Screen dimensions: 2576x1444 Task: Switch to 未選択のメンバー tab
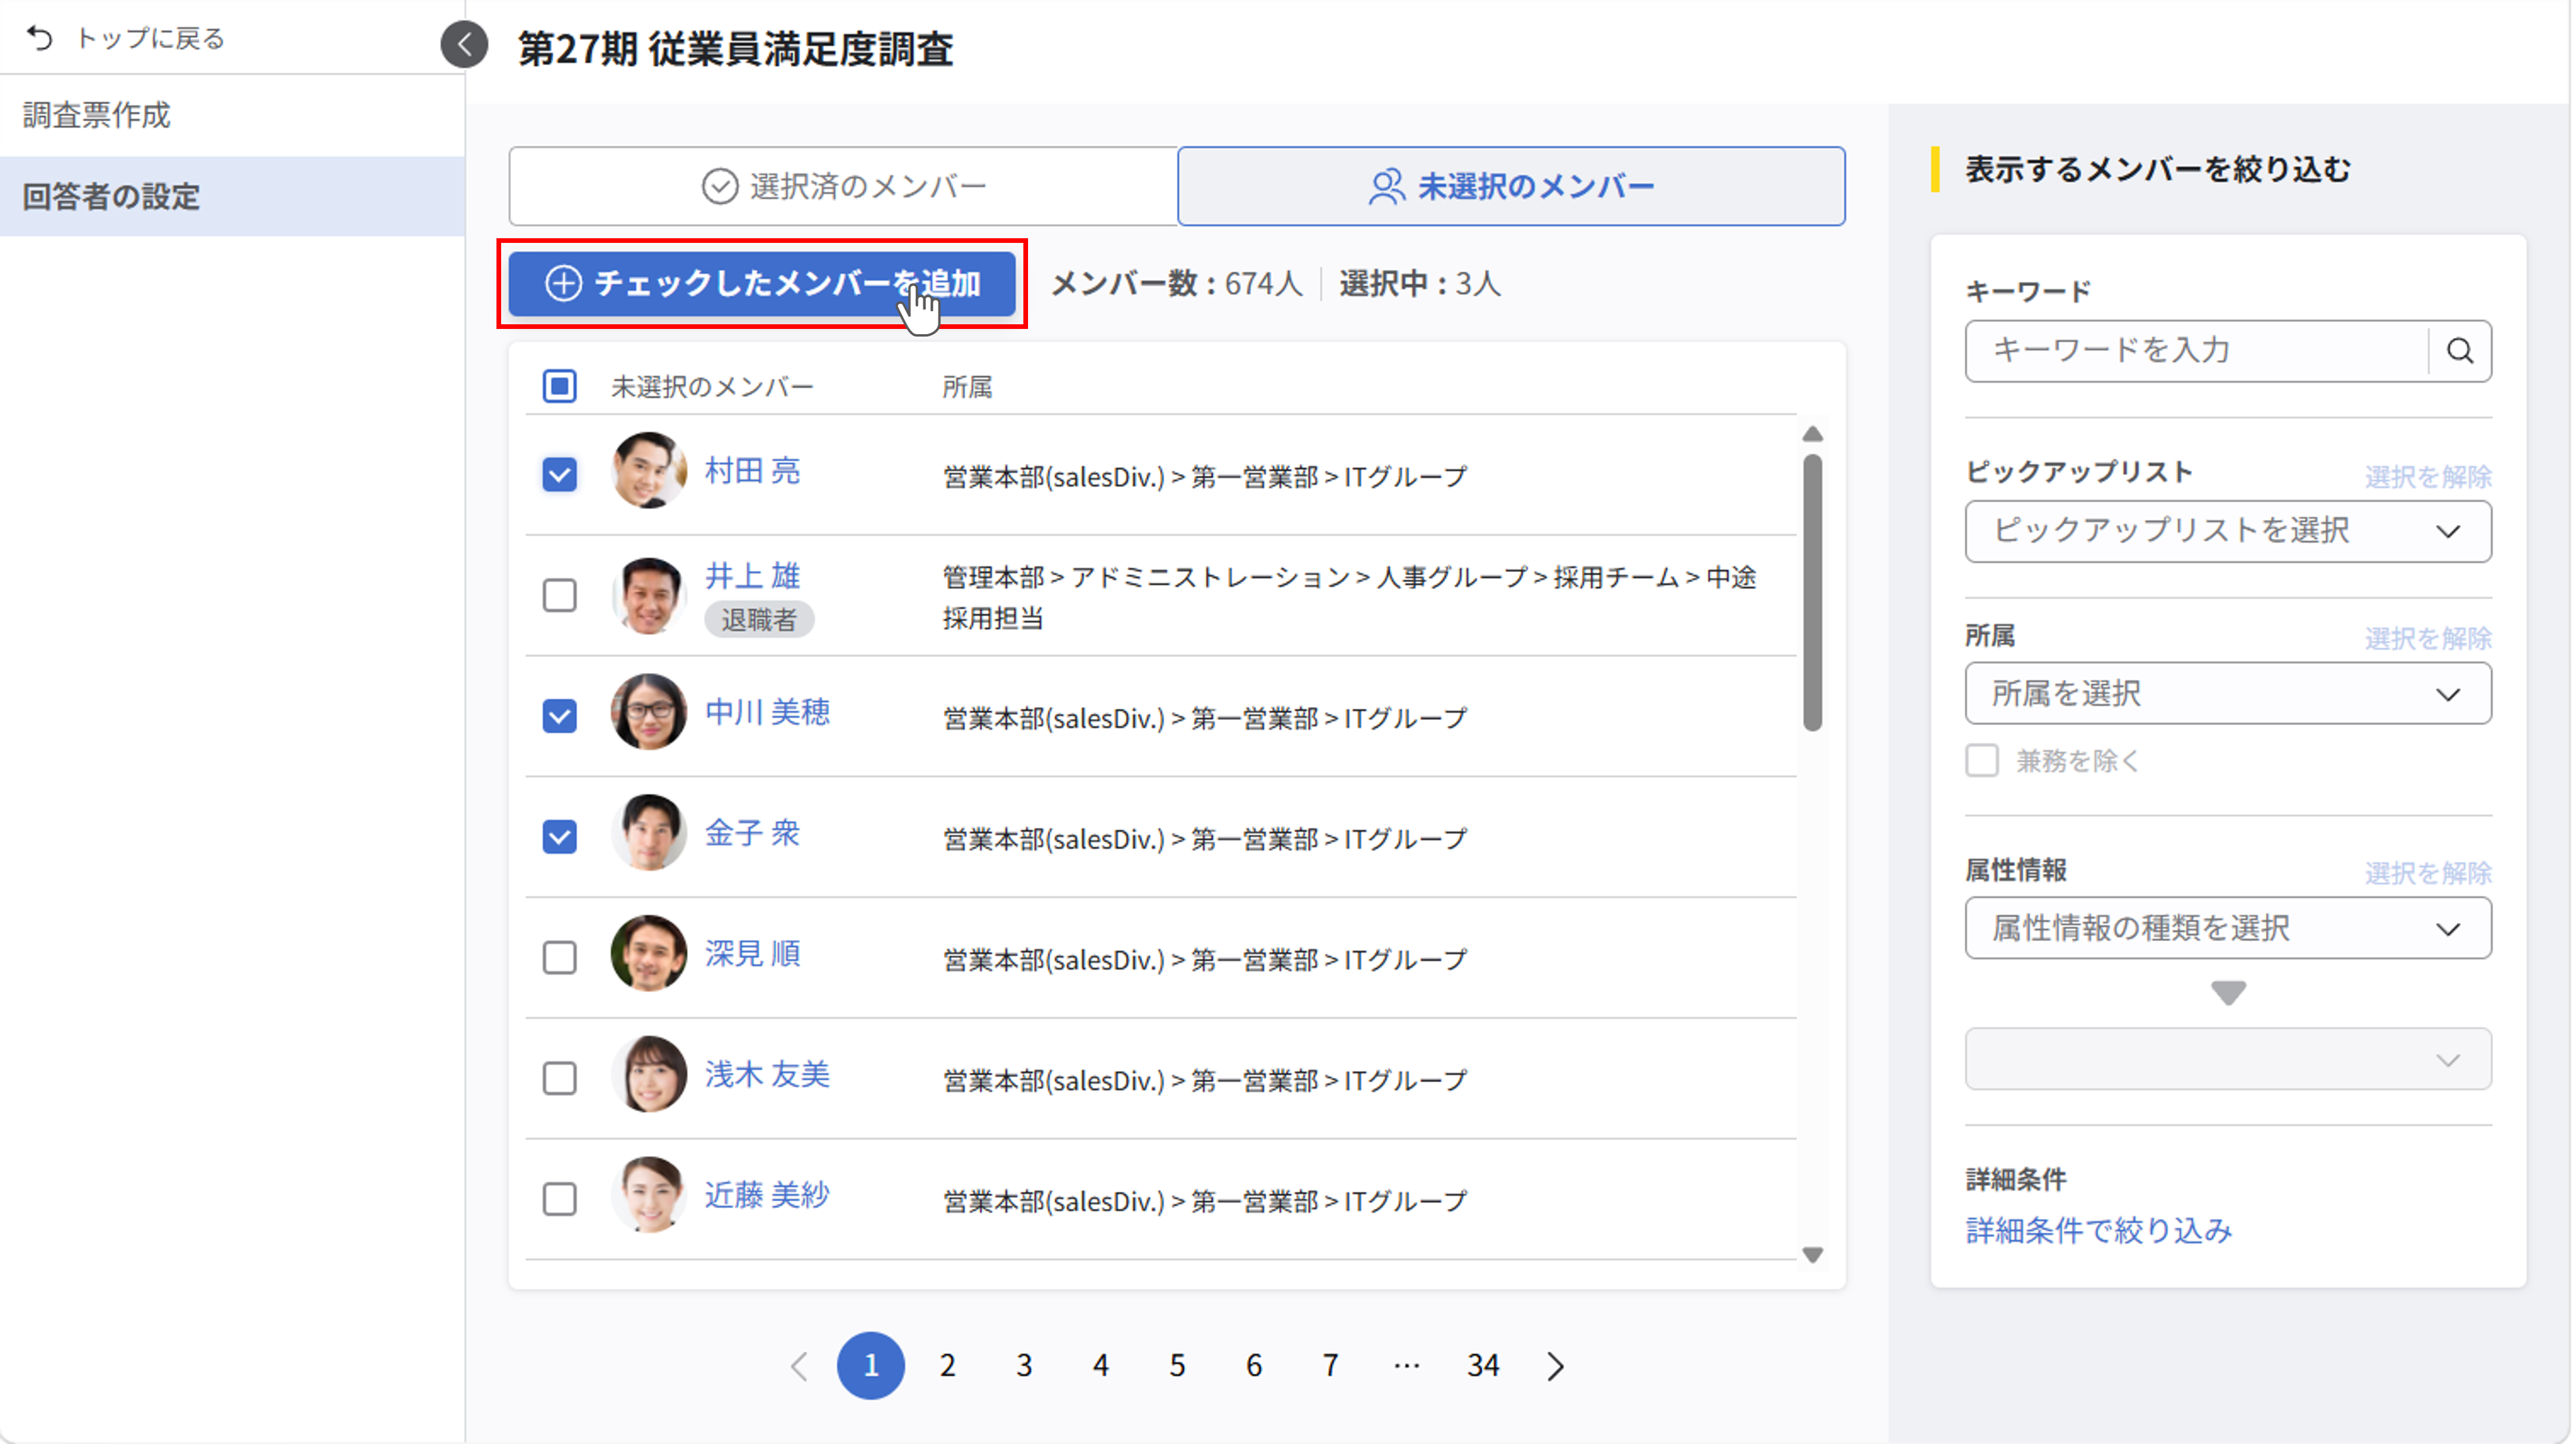click(1512, 186)
